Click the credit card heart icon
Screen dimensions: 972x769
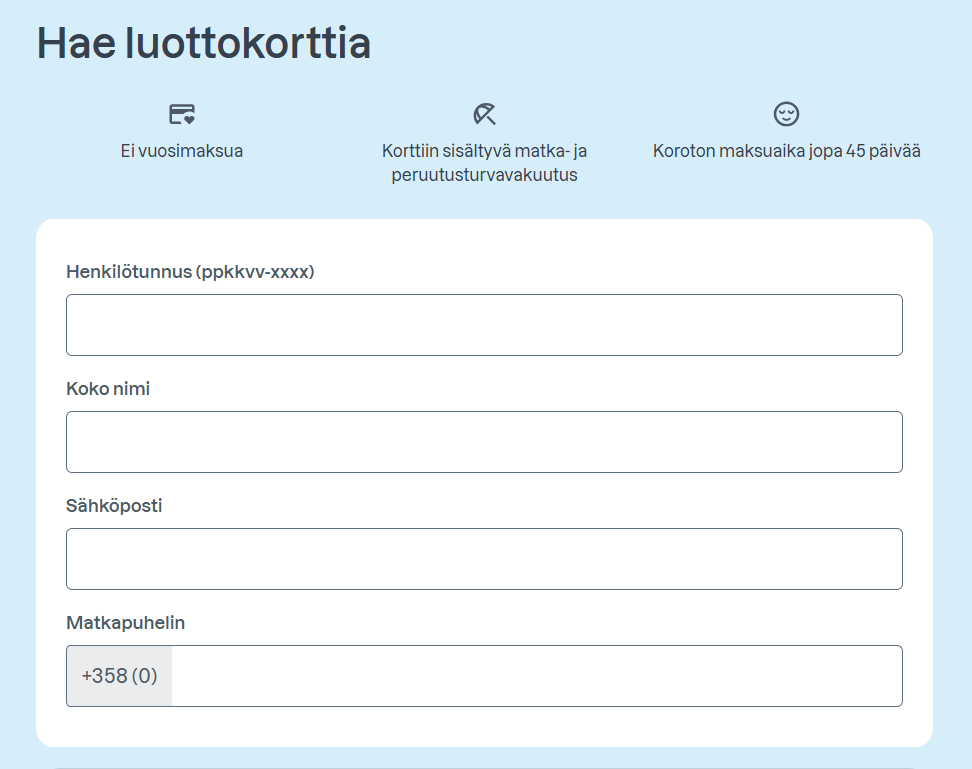(x=182, y=114)
